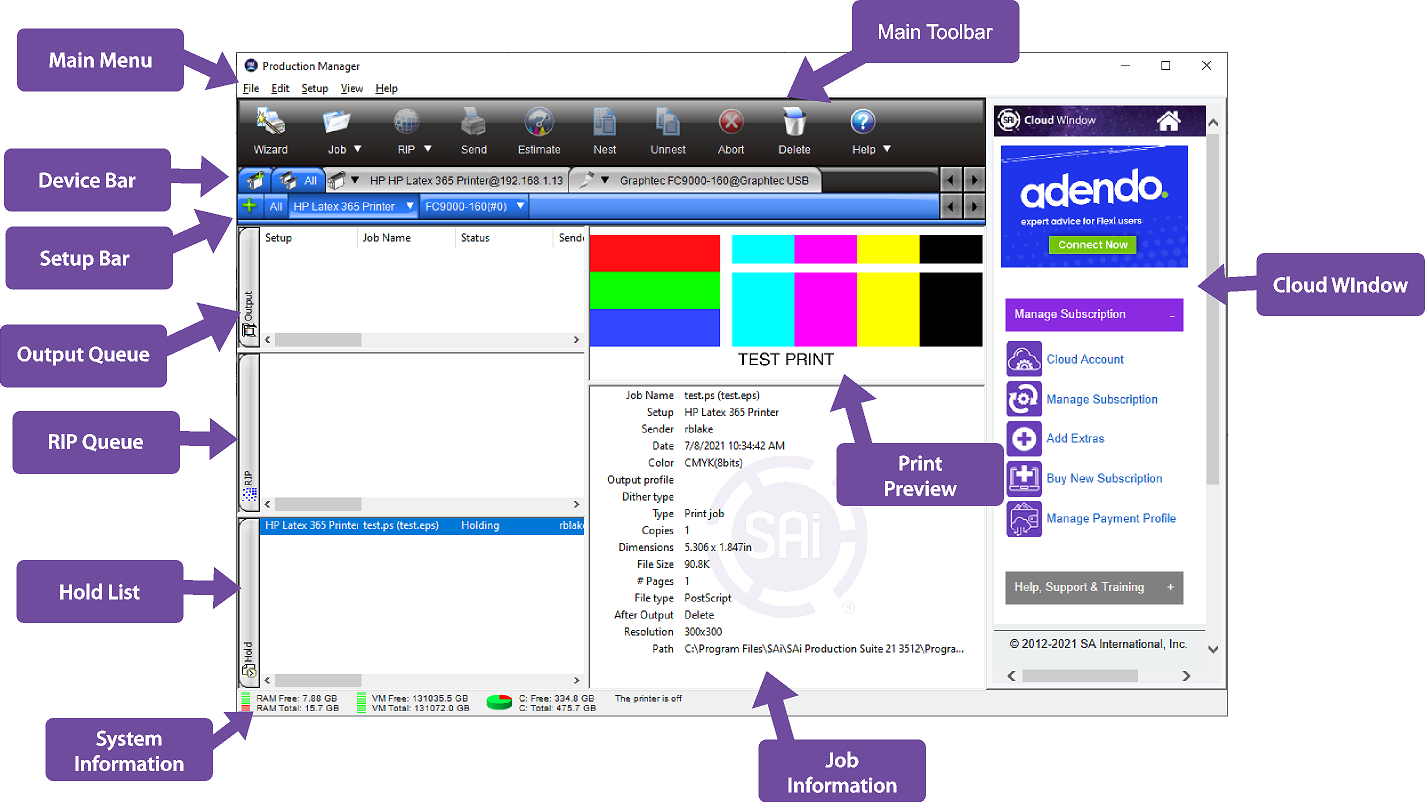
Task: Open the Job dropdown arrow
Action: pos(357,150)
